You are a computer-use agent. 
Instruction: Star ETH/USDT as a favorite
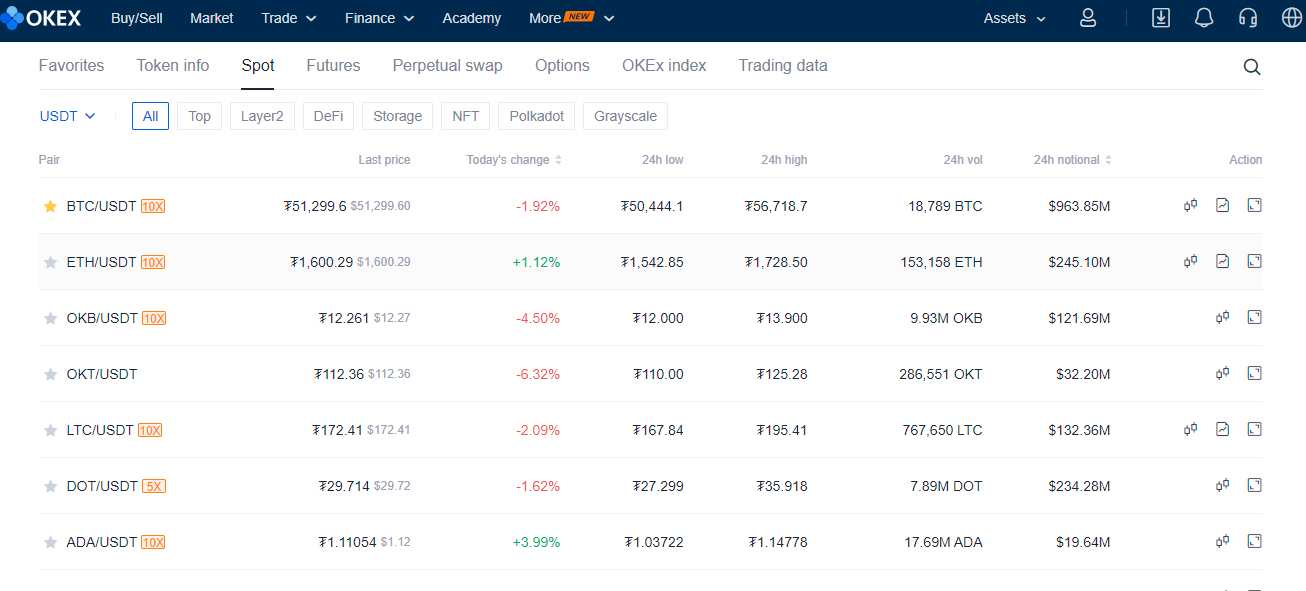[x=50, y=262]
